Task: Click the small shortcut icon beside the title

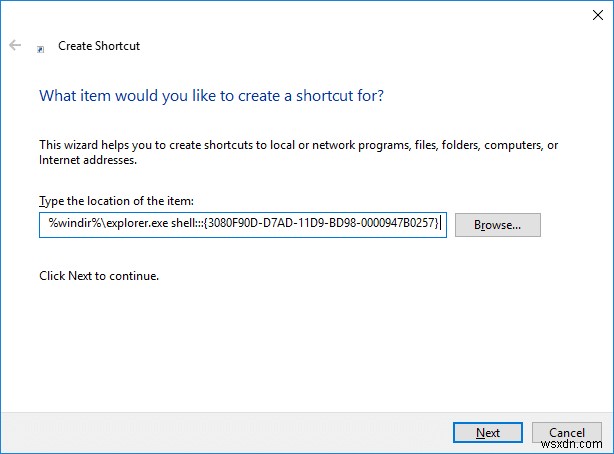Action: pyautogui.click(x=40, y=47)
